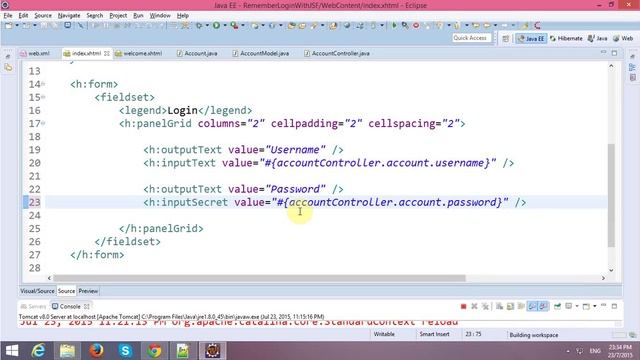Open Internet Explorer from the taskbar
The image size is (640, 360).
pos(38,351)
